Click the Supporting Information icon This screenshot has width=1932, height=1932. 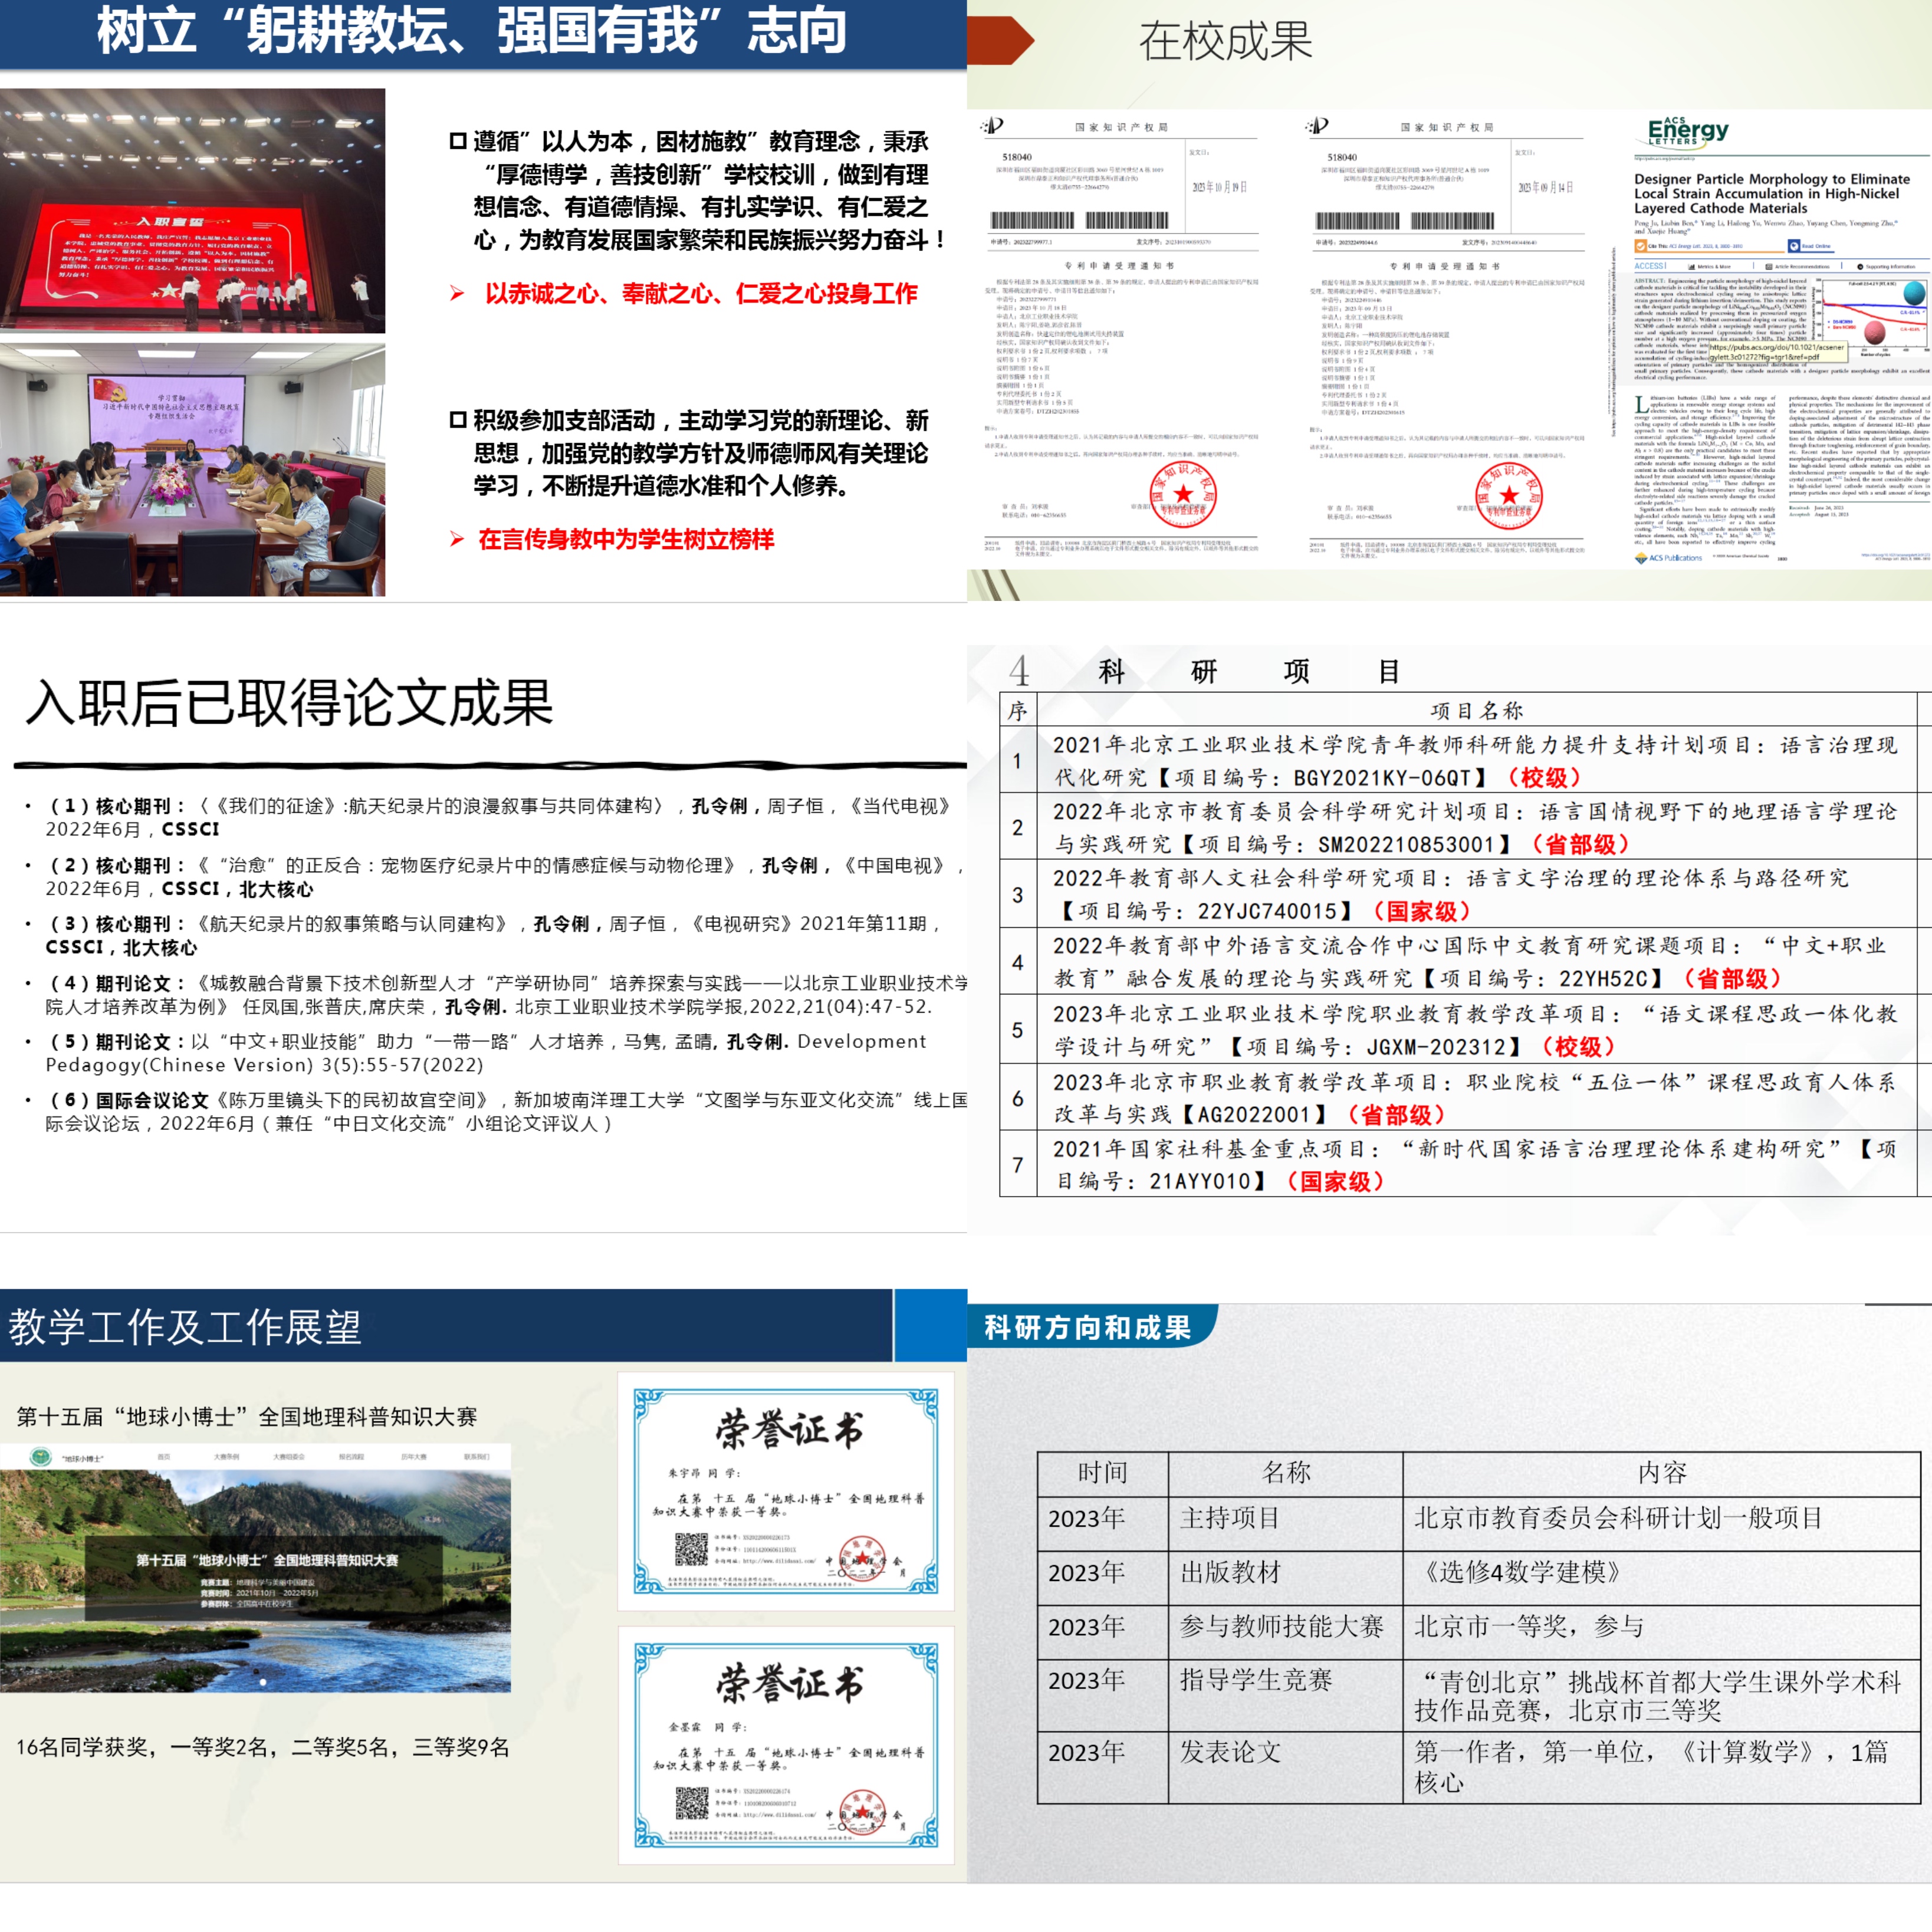click(1860, 267)
